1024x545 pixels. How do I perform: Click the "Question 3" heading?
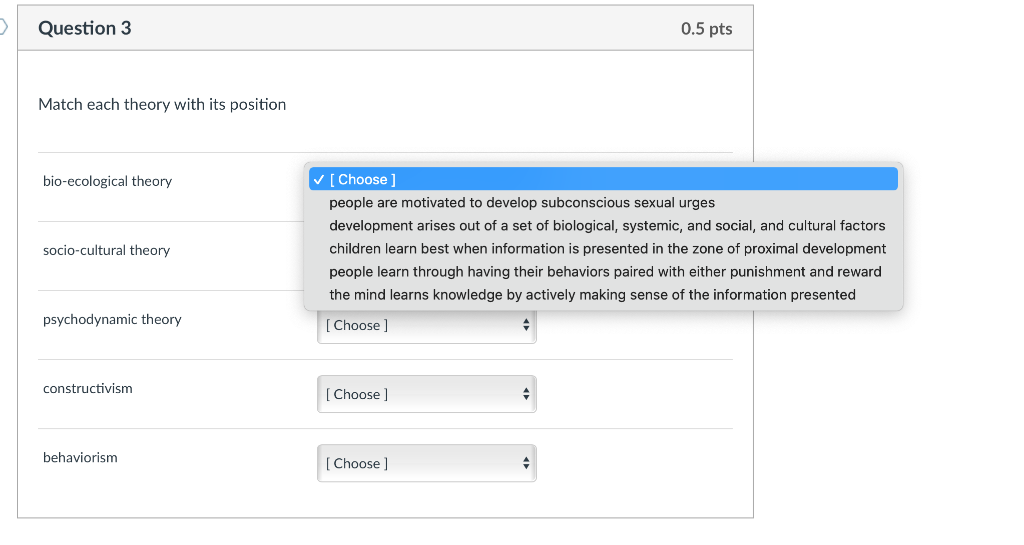coord(85,28)
